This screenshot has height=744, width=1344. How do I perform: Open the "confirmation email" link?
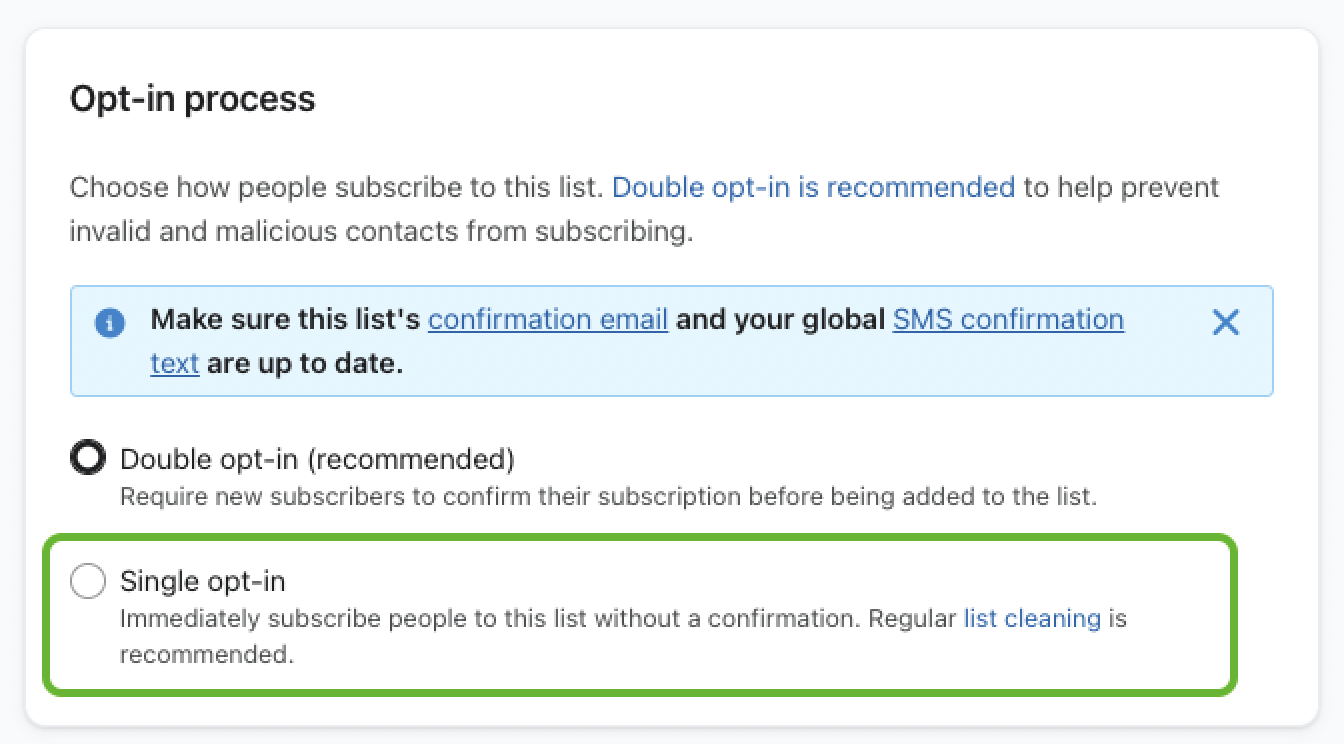548,320
